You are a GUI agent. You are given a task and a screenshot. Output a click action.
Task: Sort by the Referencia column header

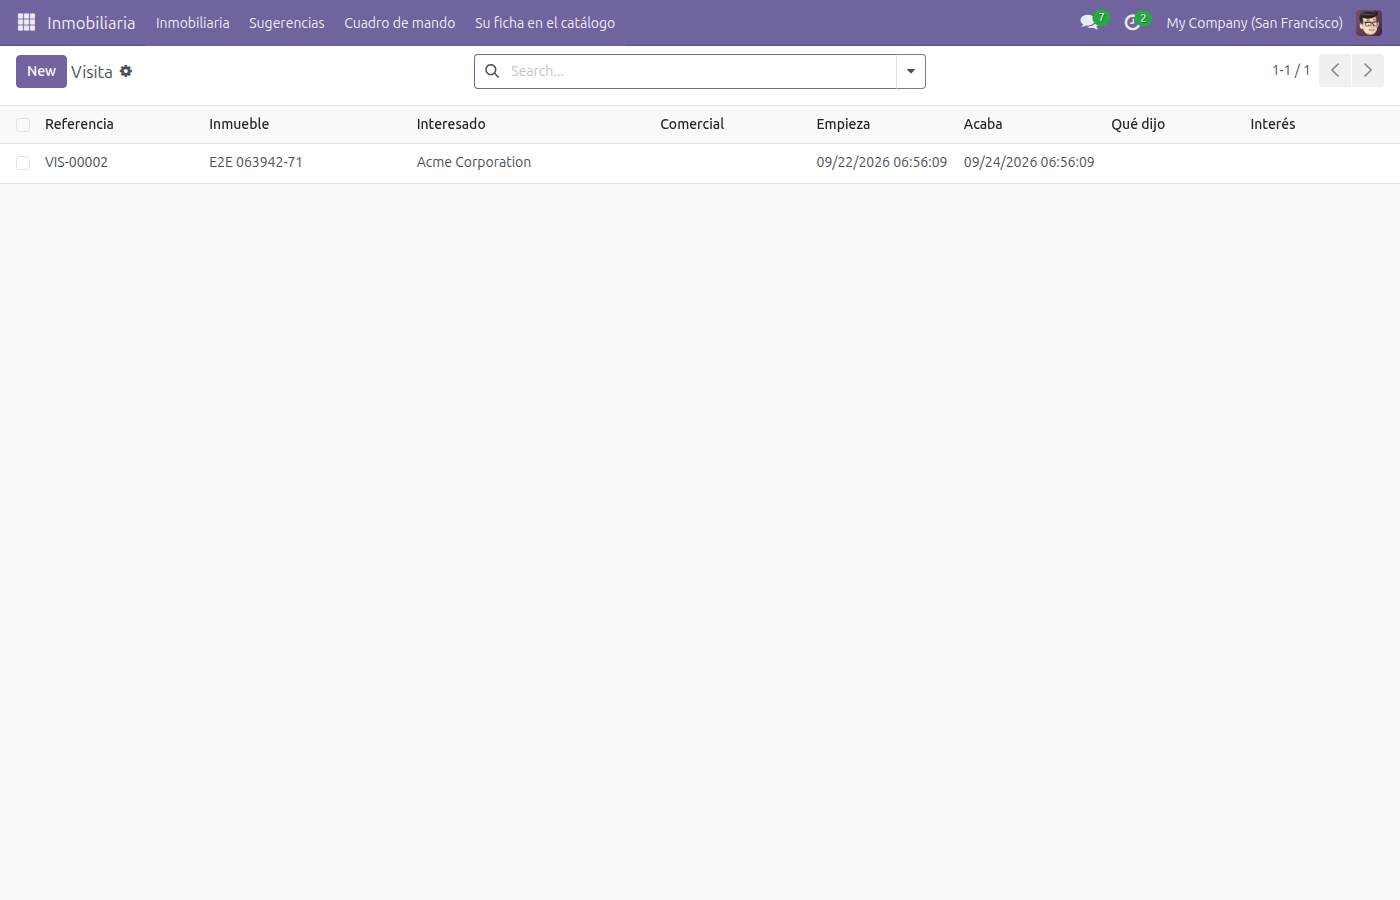[x=79, y=124]
